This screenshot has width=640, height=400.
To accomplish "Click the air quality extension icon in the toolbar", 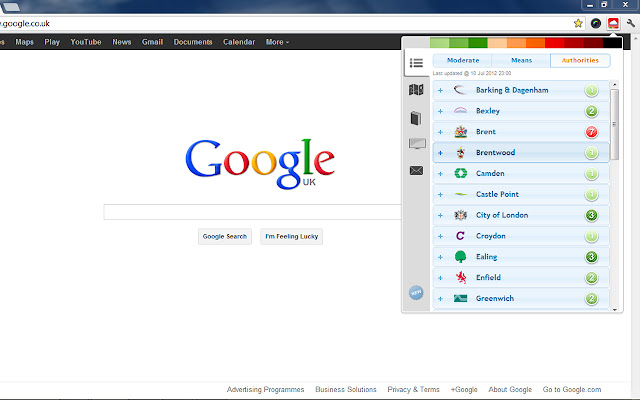I will pos(613,22).
